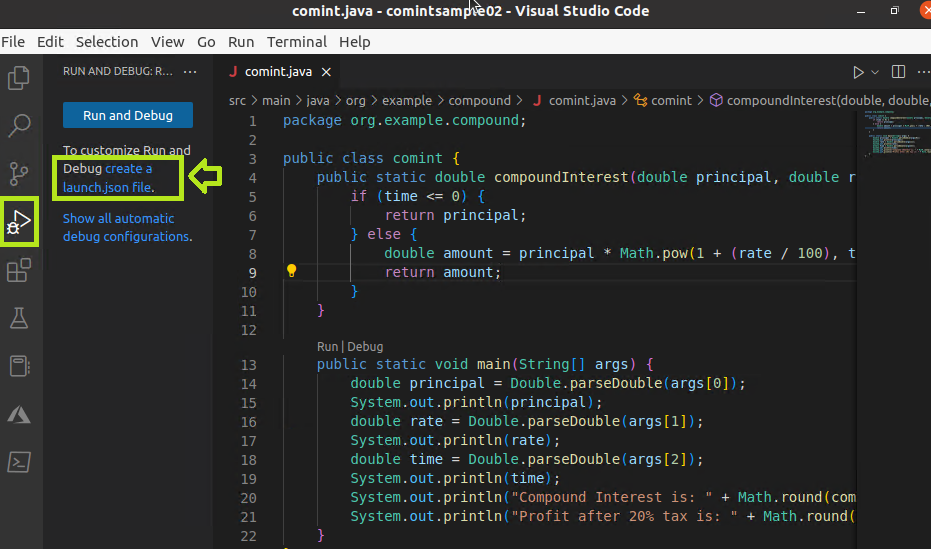Screen dimensions: 931x549
Task: Click 'System.out.println(rate);' line
Action: [455, 440]
